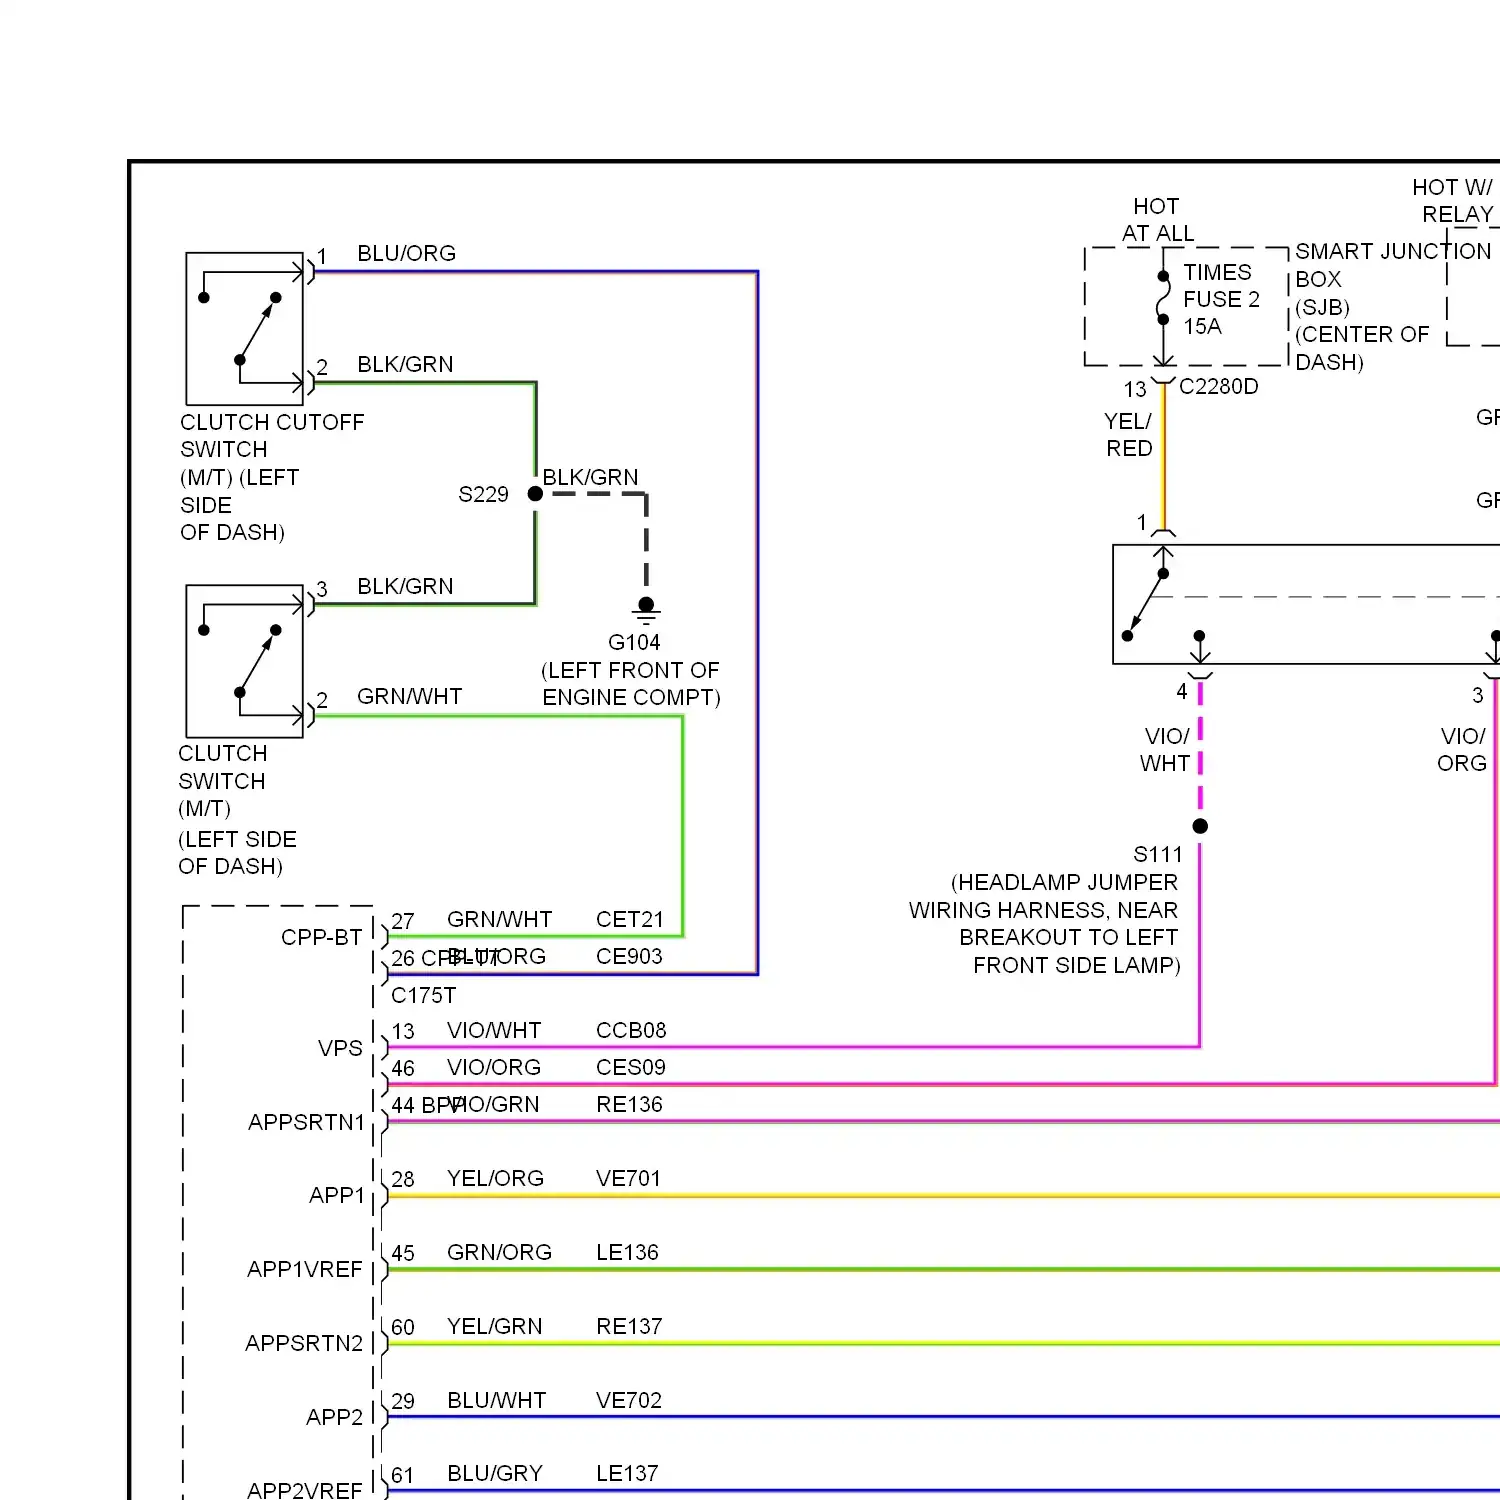The height and width of the screenshot is (1500, 1500).
Task: Click the G104 ground symbol
Action: click(646, 610)
